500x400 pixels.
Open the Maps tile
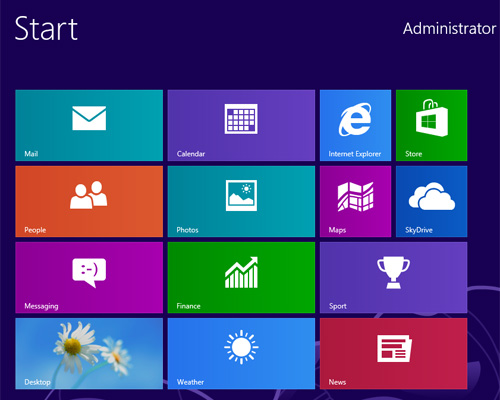click(355, 201)
